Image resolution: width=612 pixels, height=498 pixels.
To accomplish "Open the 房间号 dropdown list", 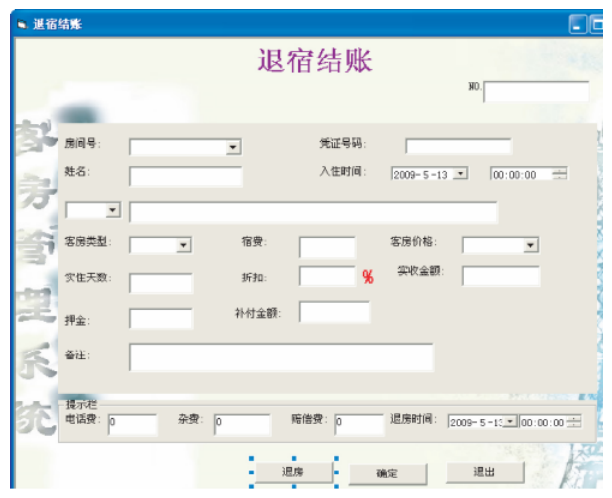I will click(233, 147).
